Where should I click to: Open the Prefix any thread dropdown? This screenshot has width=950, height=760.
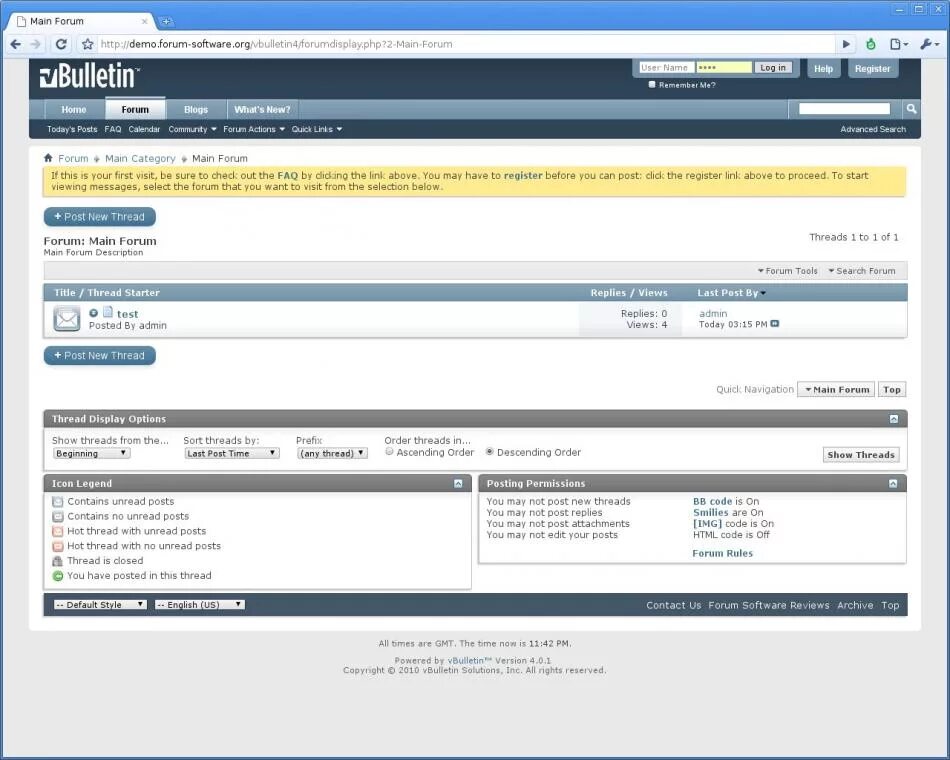click(x=332, y=453)
